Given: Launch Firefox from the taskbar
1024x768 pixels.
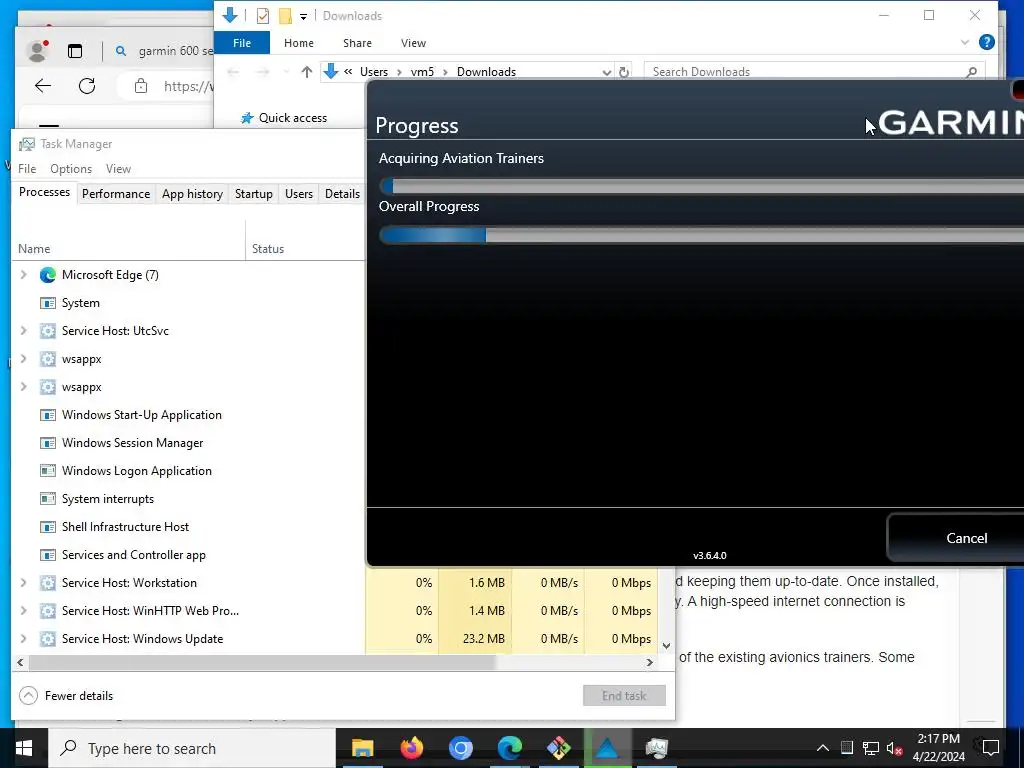Looking at the screenshot, I should click(x=411, y=748).
